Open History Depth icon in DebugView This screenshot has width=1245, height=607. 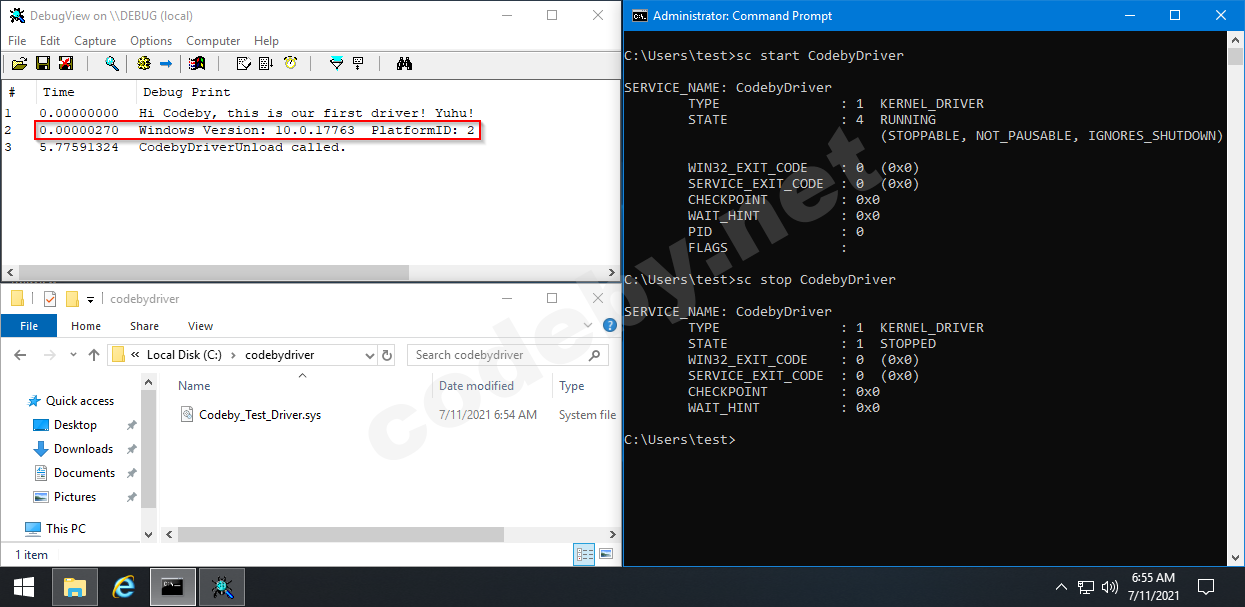click(358, 63)
